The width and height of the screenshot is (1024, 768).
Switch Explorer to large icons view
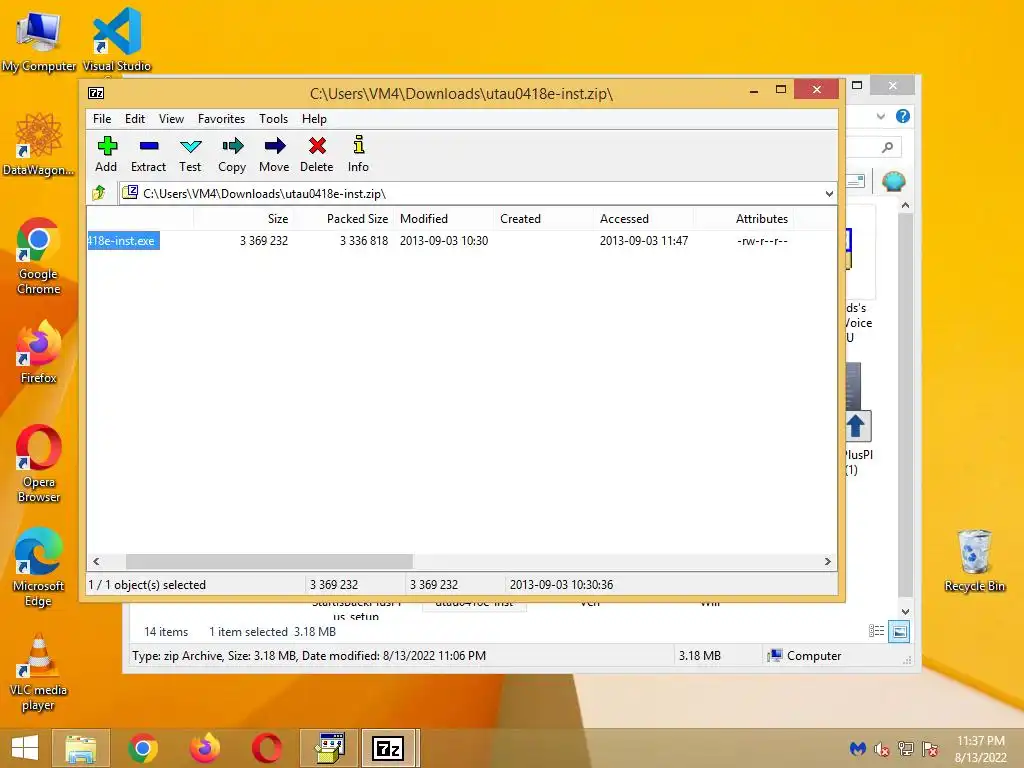(x=899, y=631)
